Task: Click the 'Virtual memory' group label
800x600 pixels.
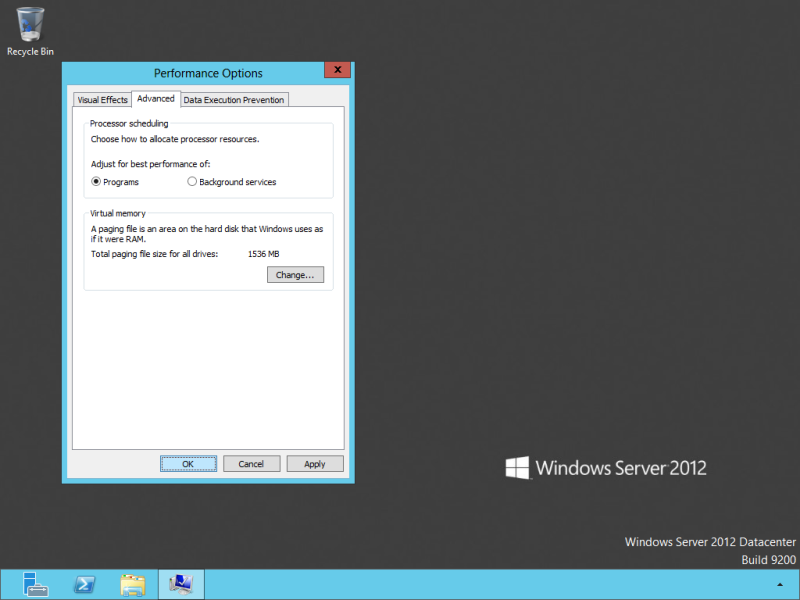Action: click(118, 213)
